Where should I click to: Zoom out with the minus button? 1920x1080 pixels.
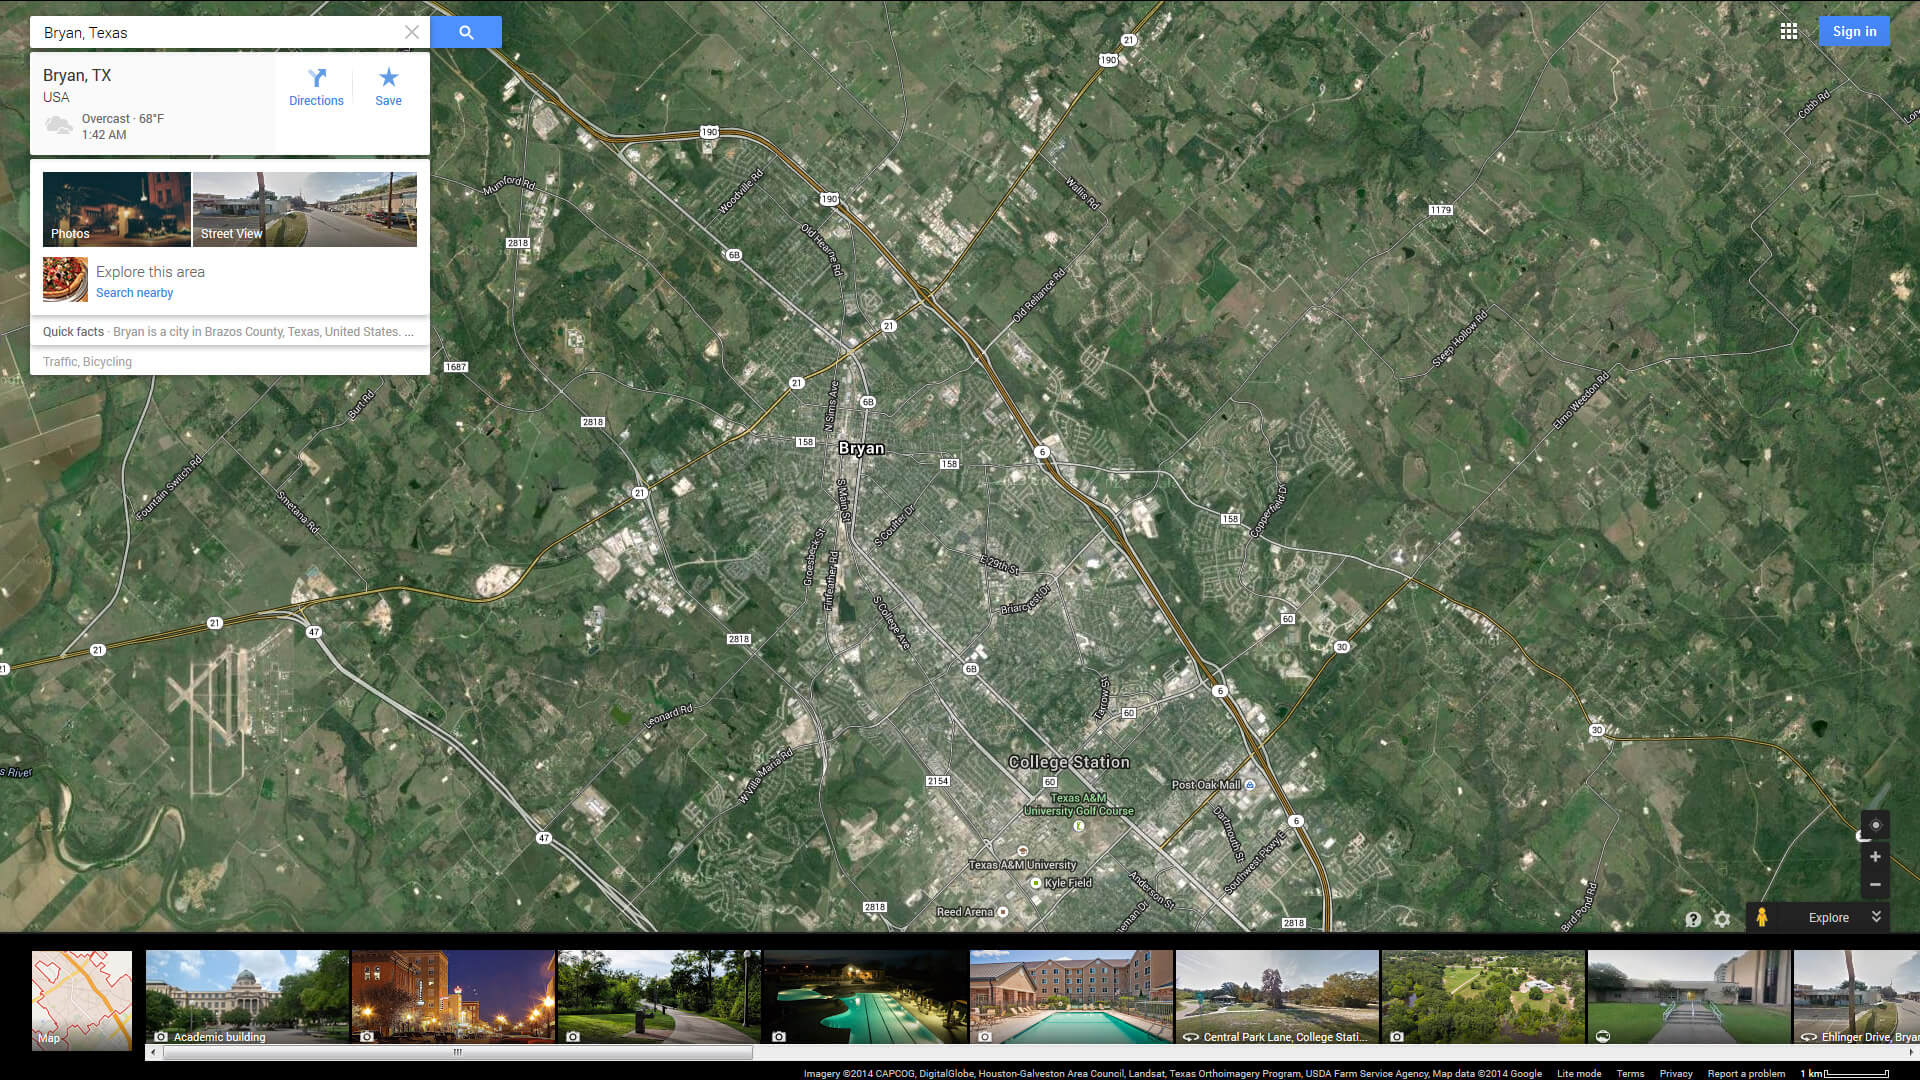[1875, 885]
